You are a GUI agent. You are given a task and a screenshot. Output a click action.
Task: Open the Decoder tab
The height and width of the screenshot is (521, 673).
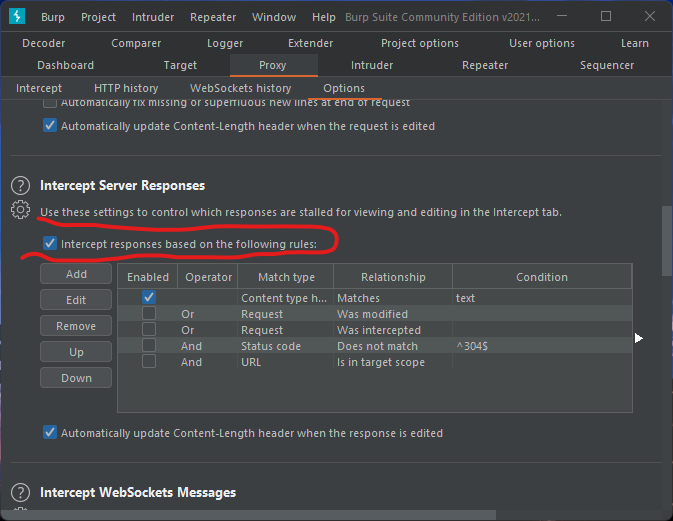(44, 43)
